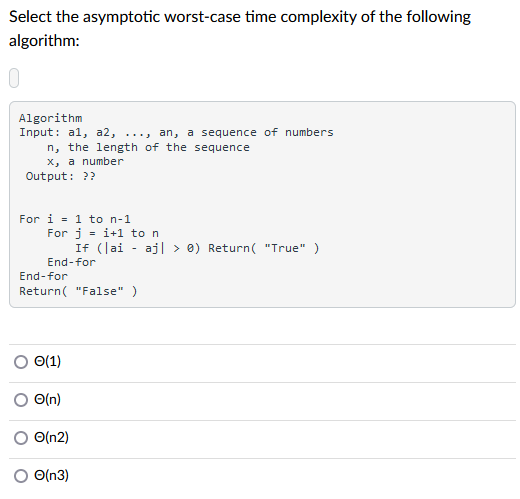
Task: Click the inner 'End-for' indented line
Action: (71, 262)
